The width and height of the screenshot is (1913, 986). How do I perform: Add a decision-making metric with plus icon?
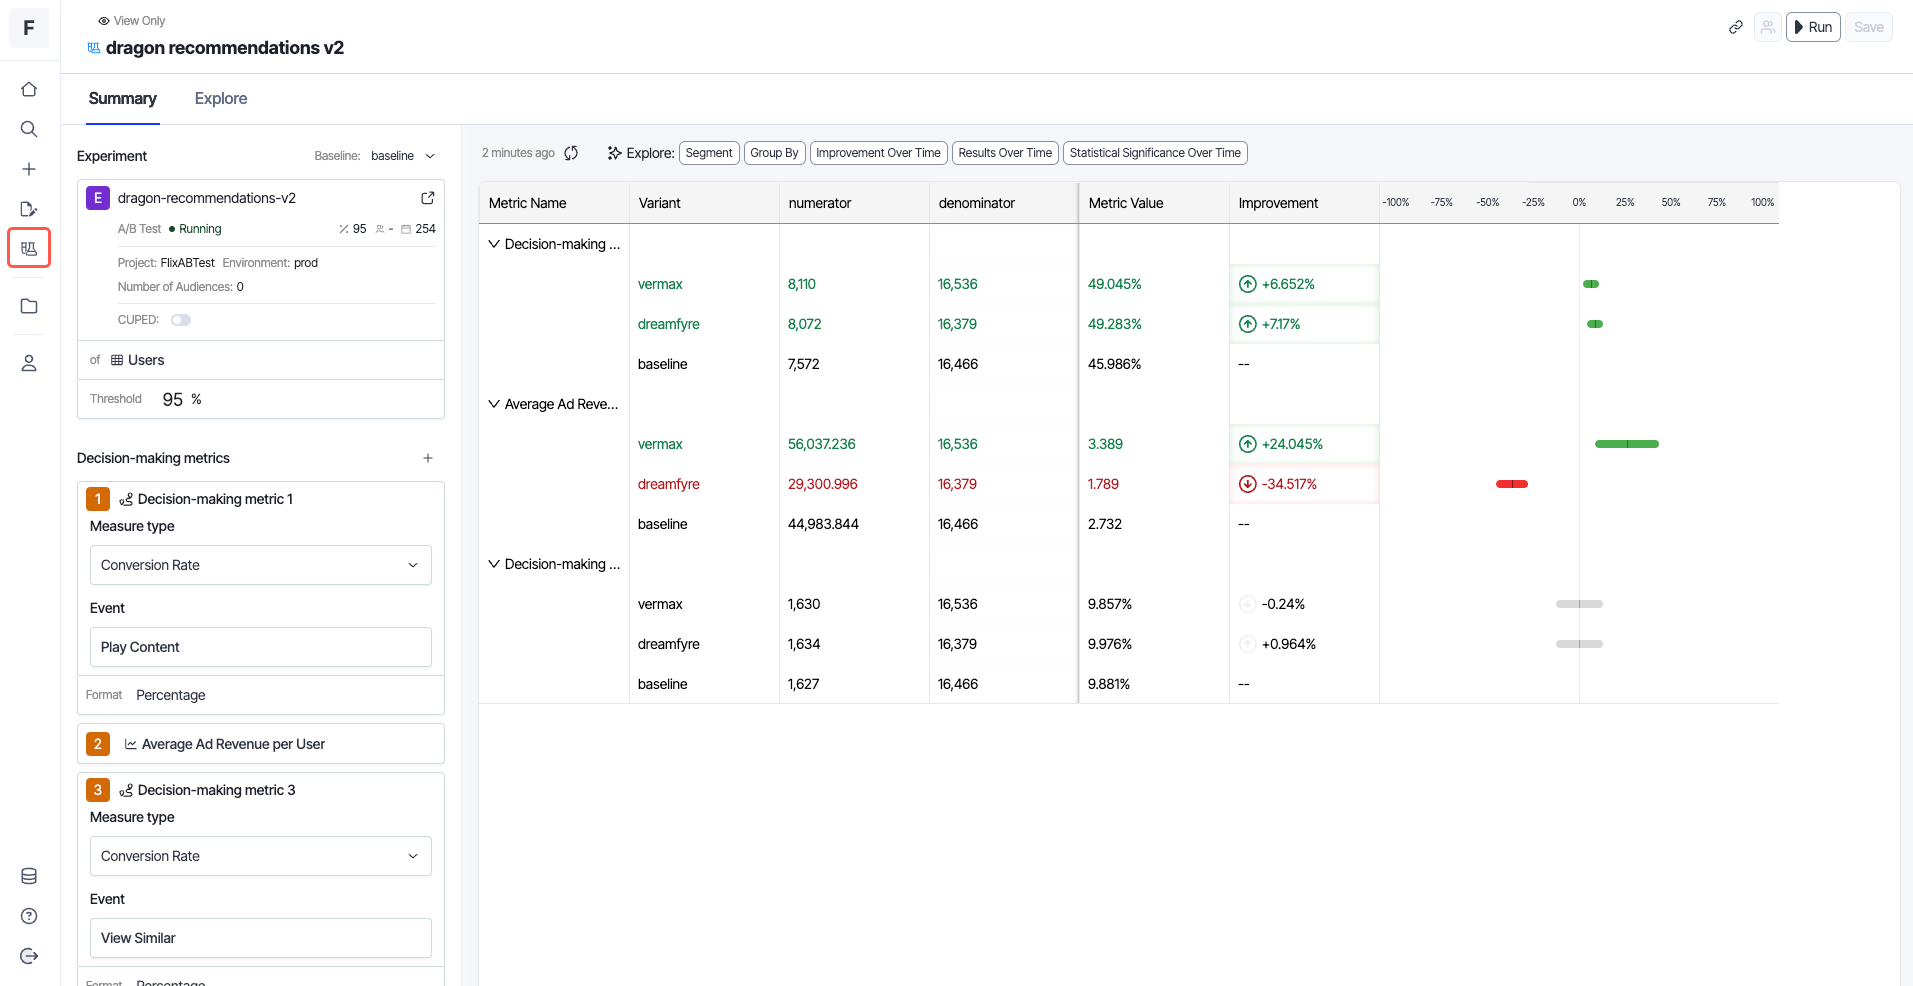(x=428, y=458)
